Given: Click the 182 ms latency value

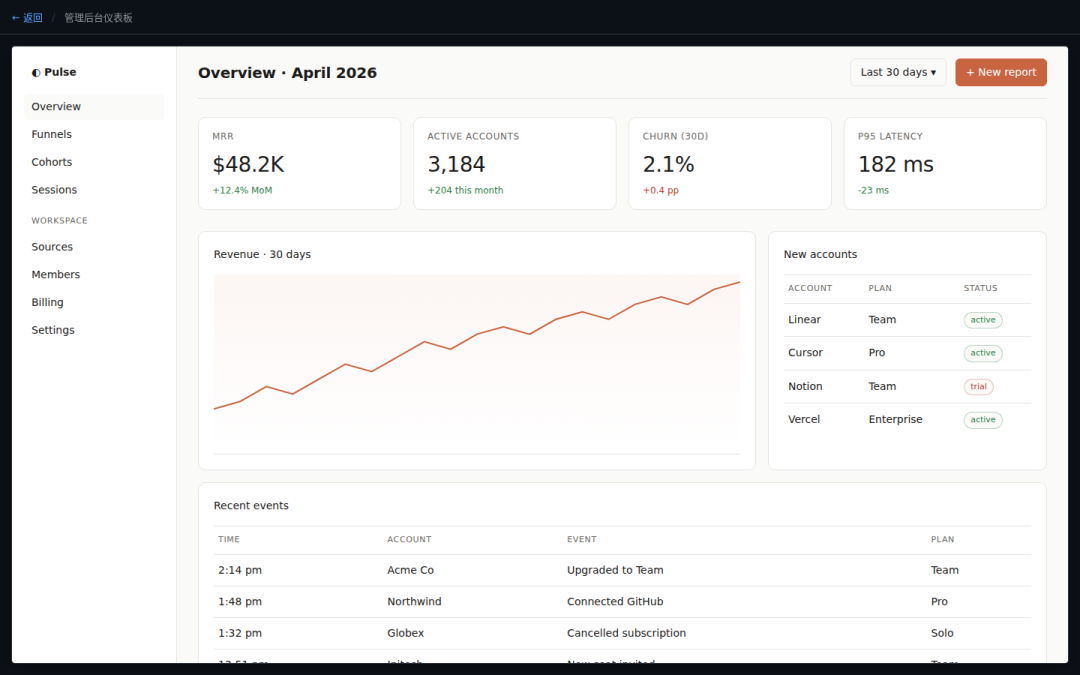Looking at the screenshot, I should coord(895,165).
